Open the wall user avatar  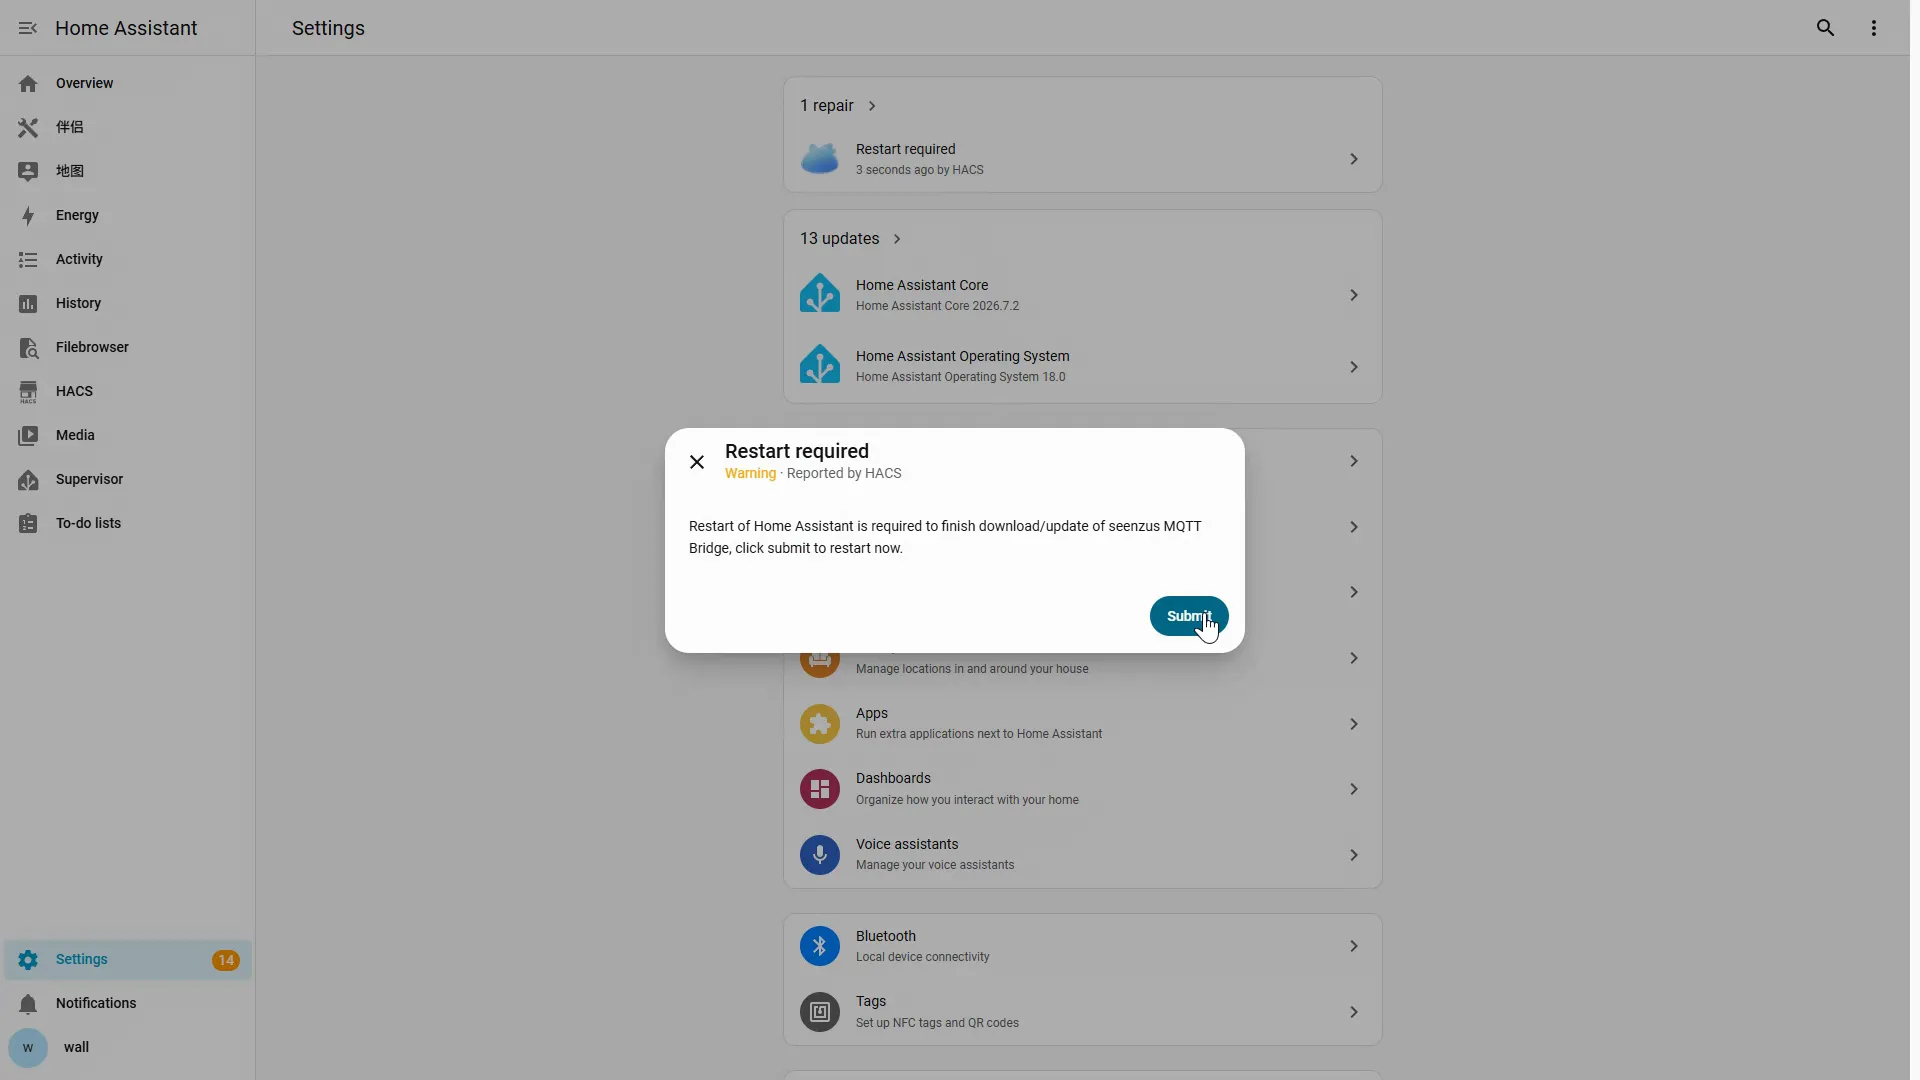28,1048
